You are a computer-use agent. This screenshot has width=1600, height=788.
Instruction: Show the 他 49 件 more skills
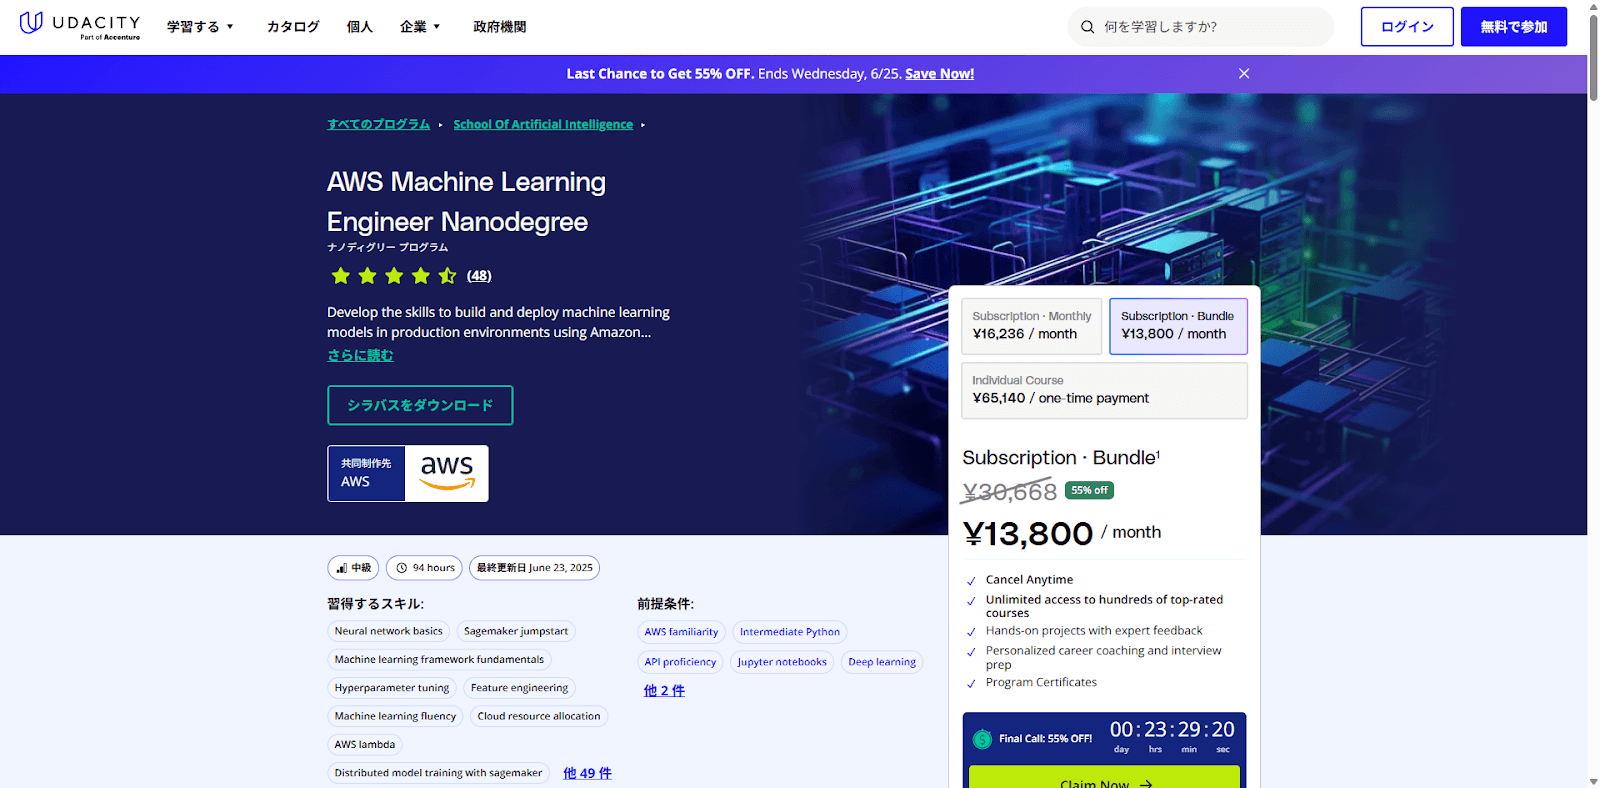587,773
